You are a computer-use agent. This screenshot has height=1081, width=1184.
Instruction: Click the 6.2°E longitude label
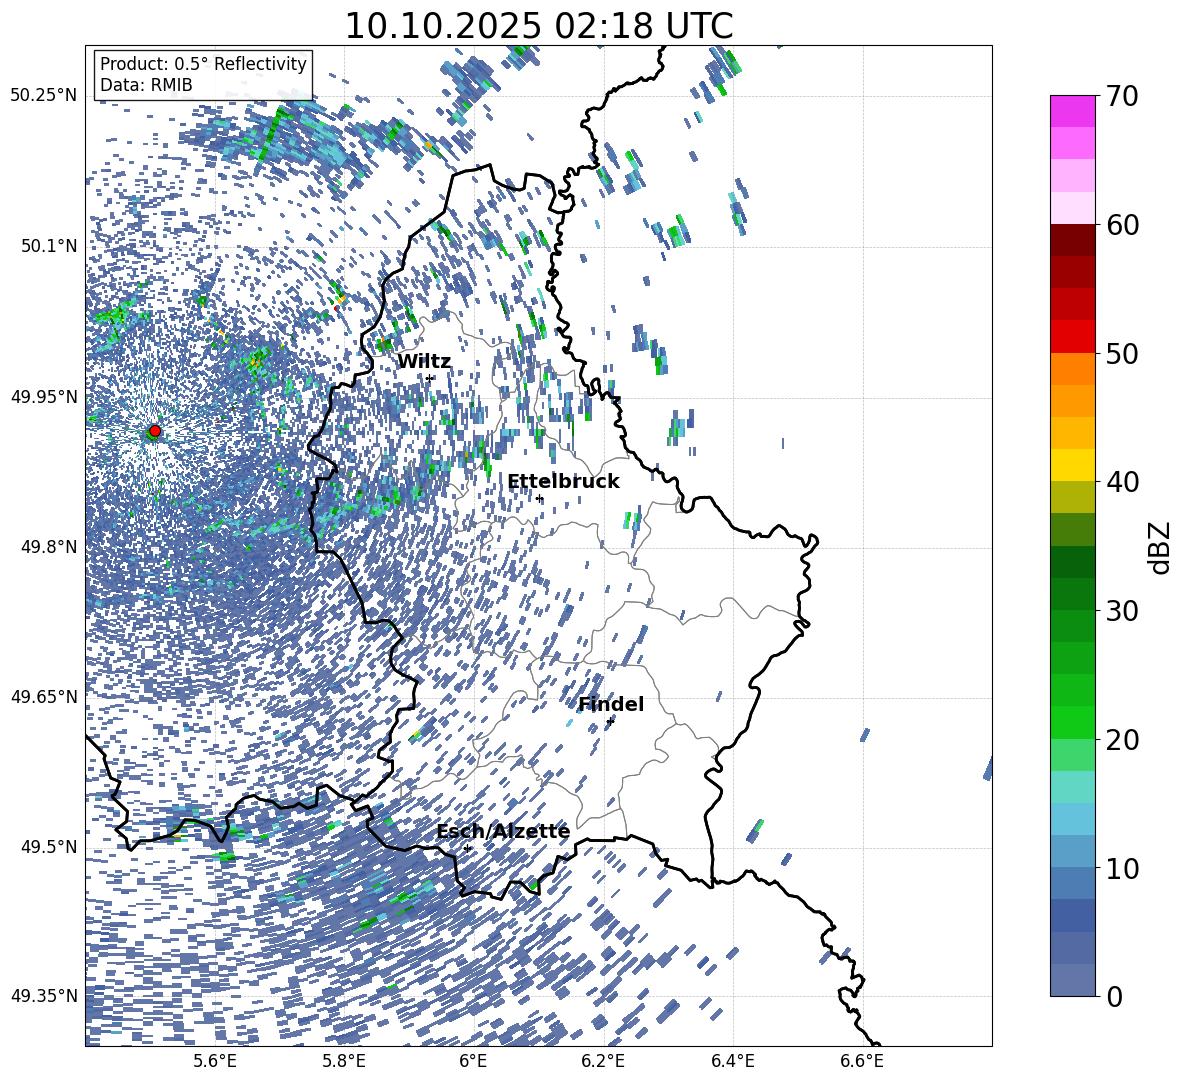(x=603, y=1061)
